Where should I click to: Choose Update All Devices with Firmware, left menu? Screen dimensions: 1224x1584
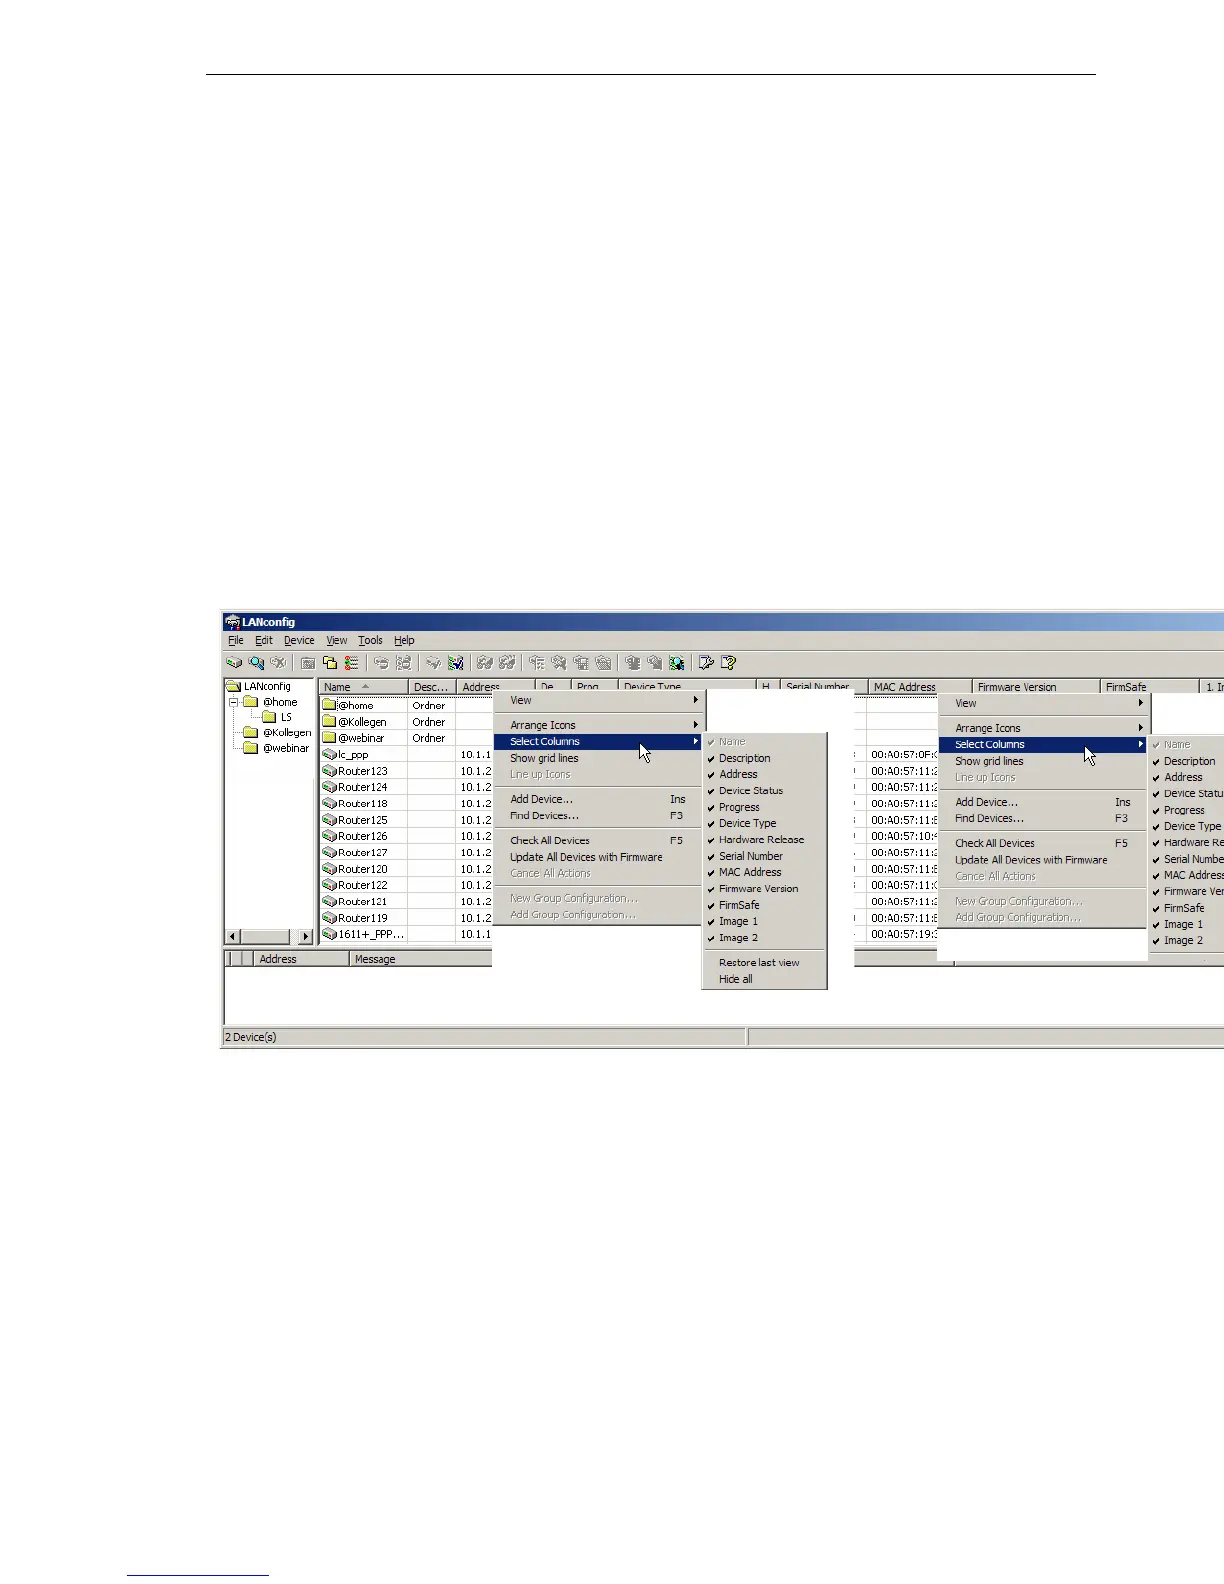pos(599,857)
